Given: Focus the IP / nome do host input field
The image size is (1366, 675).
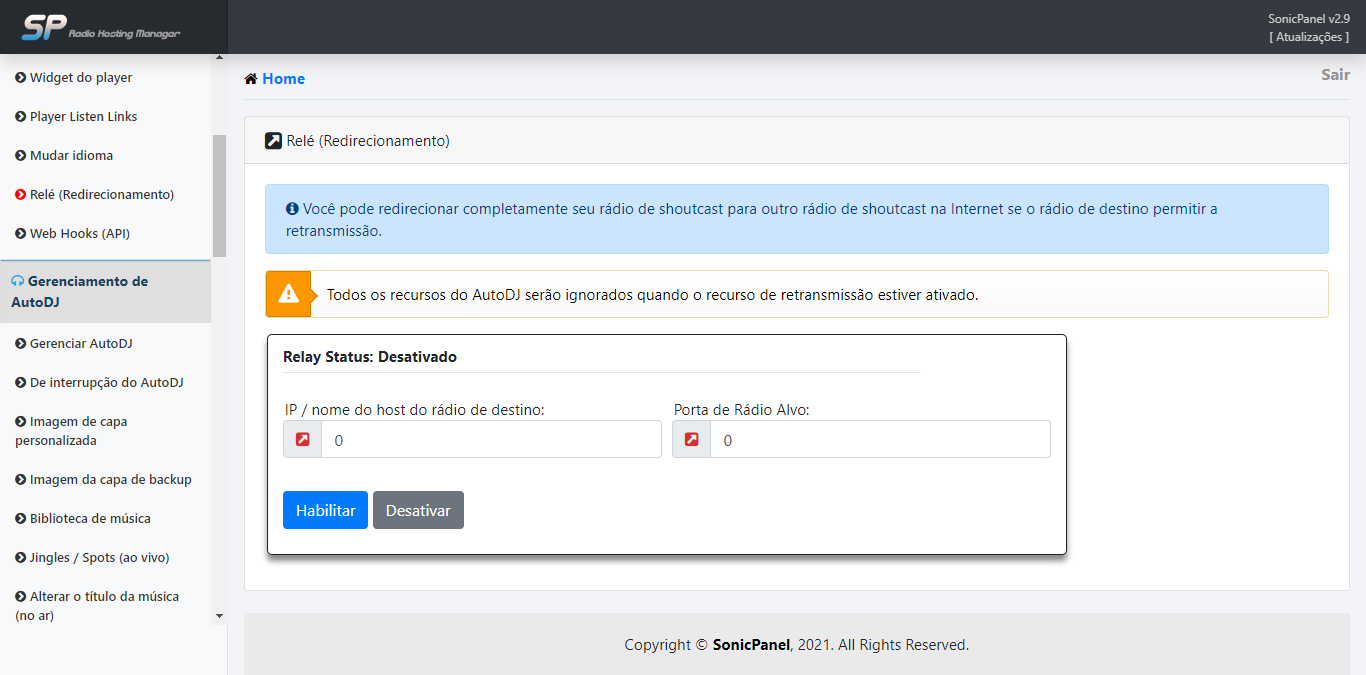Looking at the screenshot, I should coord(491,440).
